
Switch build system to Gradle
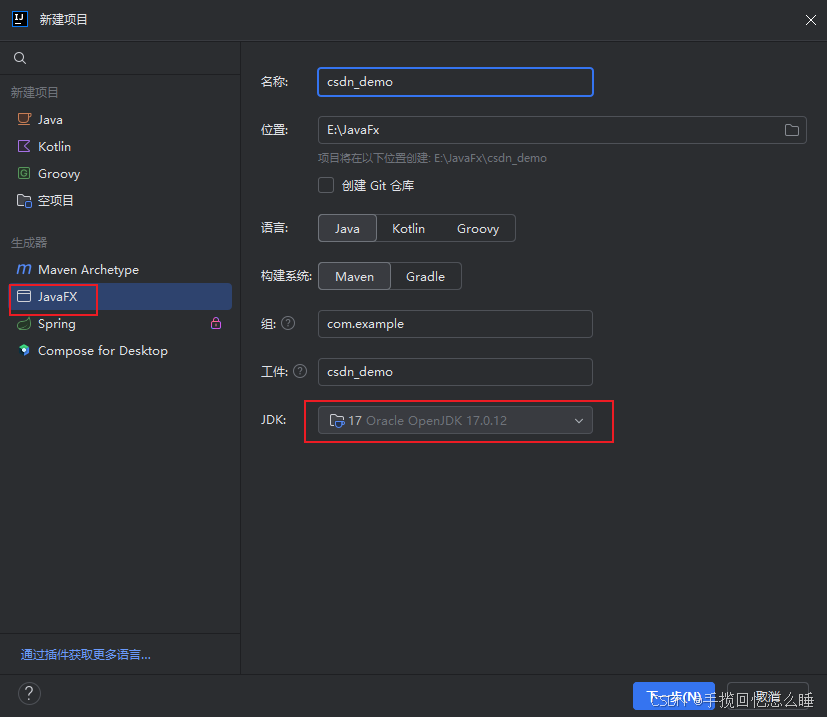(425, 276)
